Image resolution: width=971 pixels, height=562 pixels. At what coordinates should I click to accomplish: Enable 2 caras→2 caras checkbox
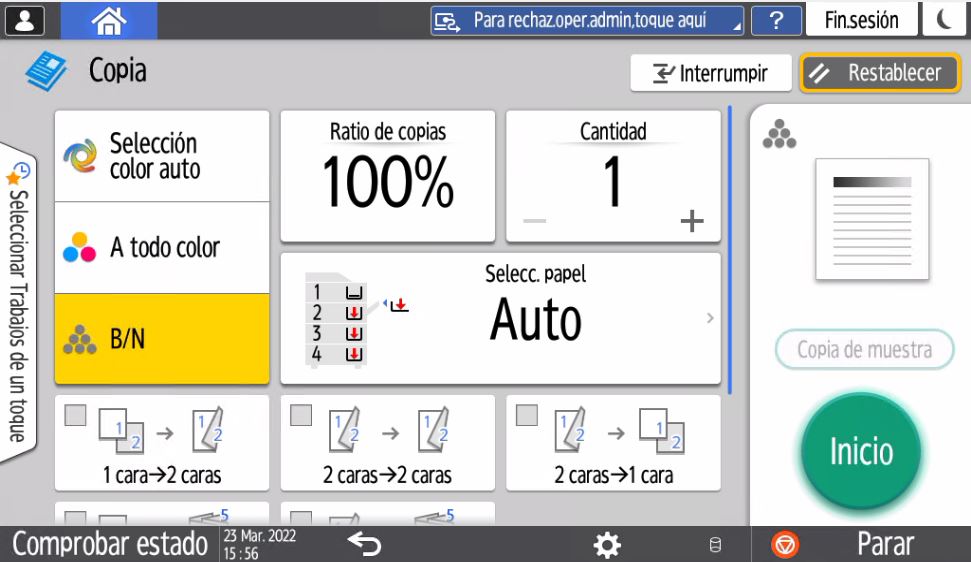pyautogui.click(x=301, y=416)
